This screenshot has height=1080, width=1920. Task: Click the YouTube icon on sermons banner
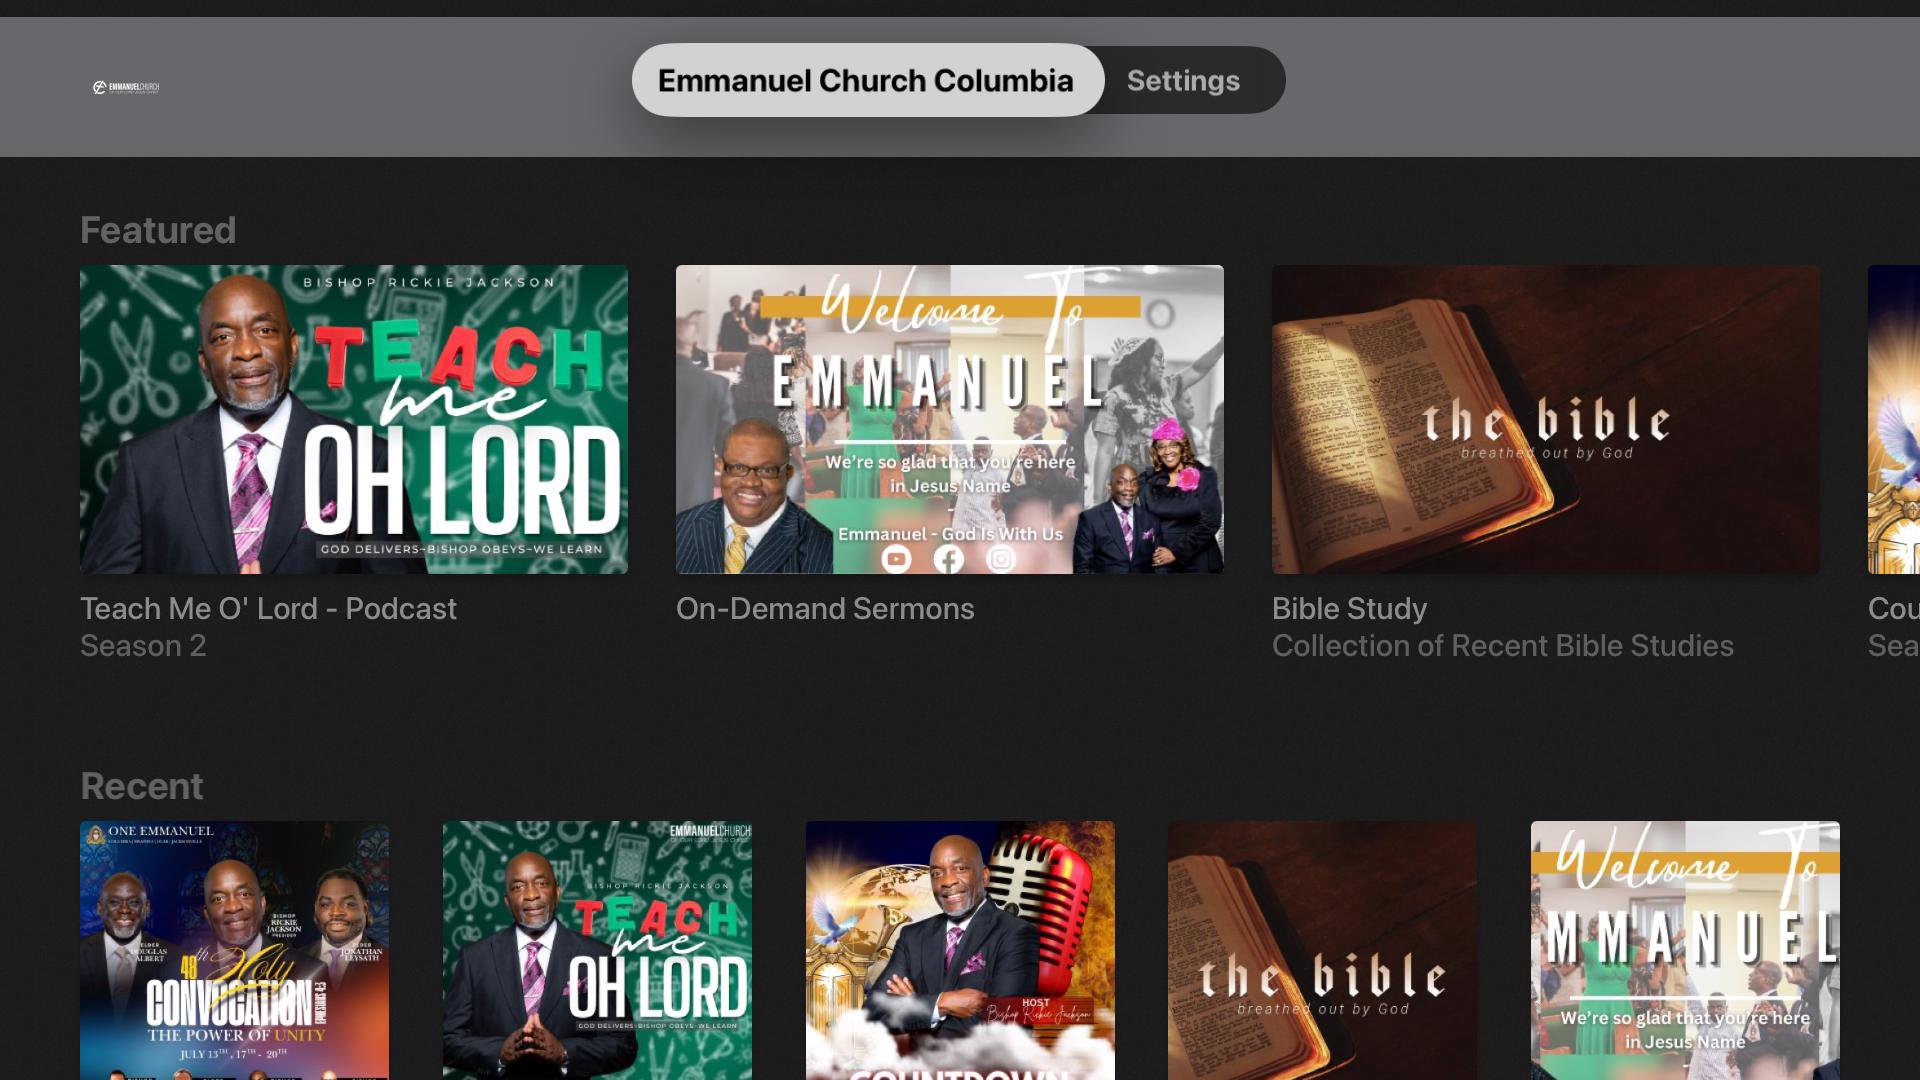896,559
